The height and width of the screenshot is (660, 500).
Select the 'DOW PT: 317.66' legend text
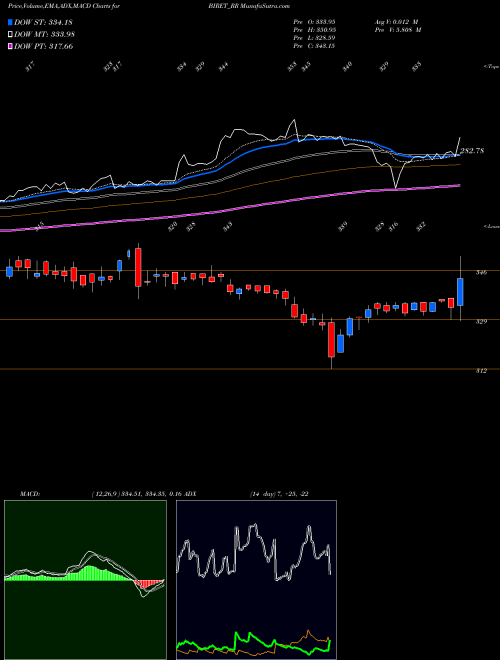point(44,46)
